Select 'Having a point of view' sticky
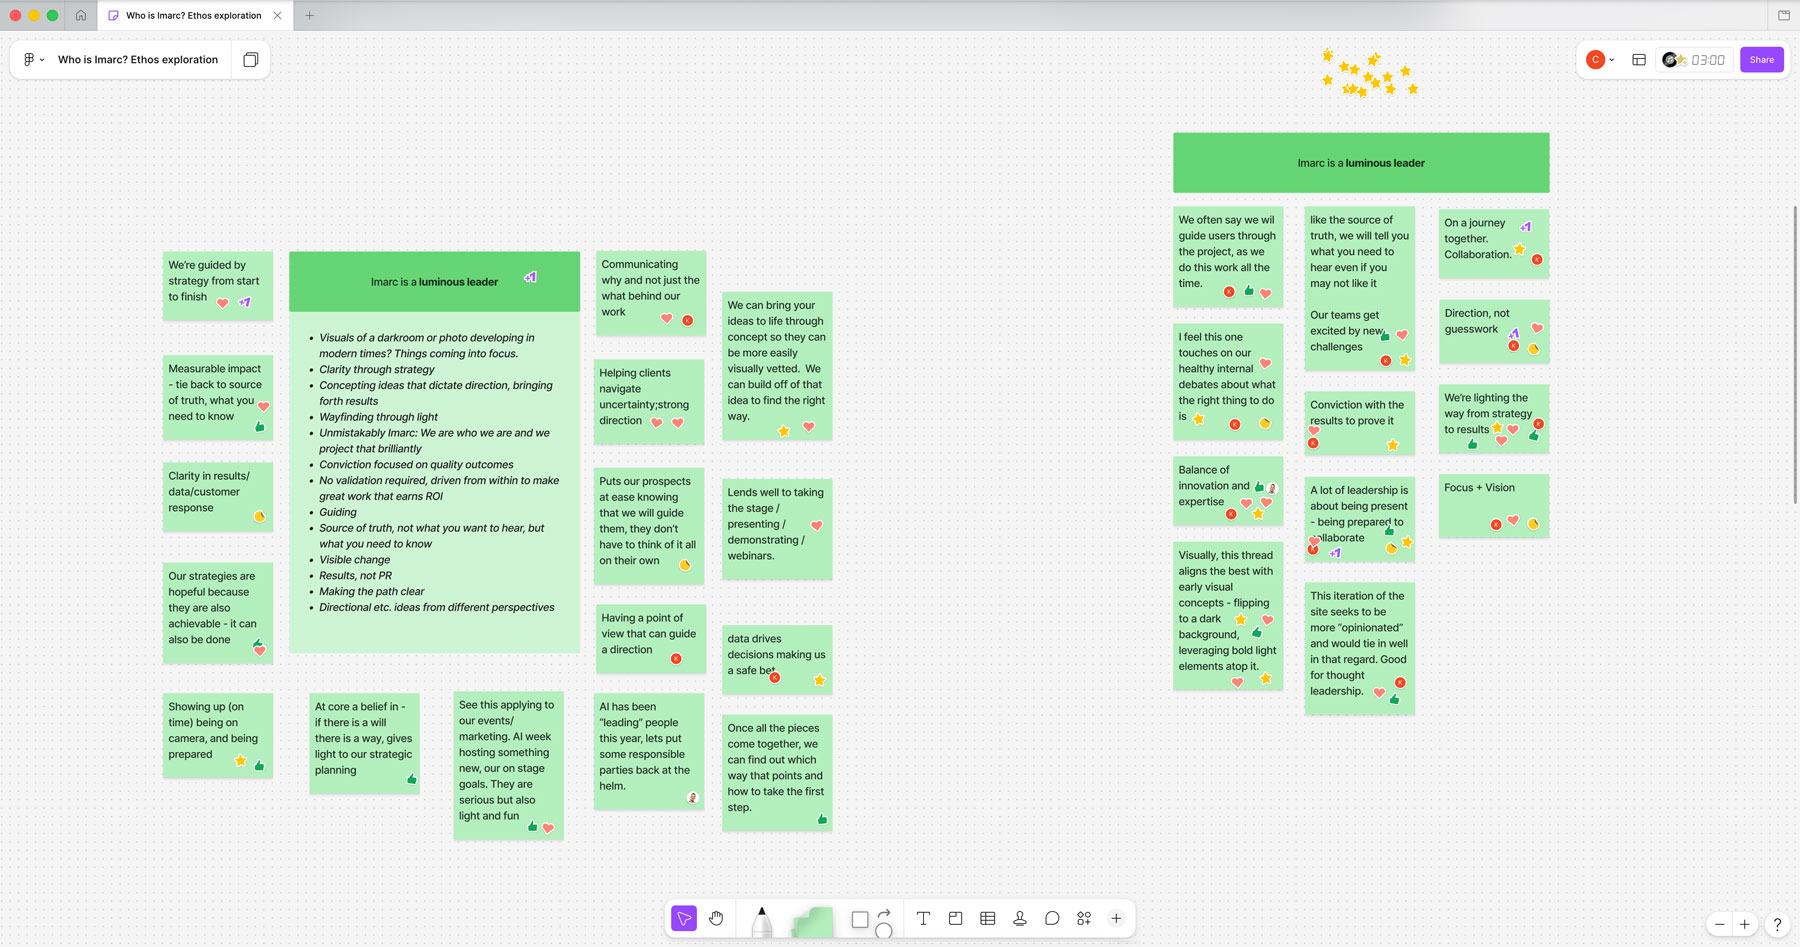 (651, 638)
